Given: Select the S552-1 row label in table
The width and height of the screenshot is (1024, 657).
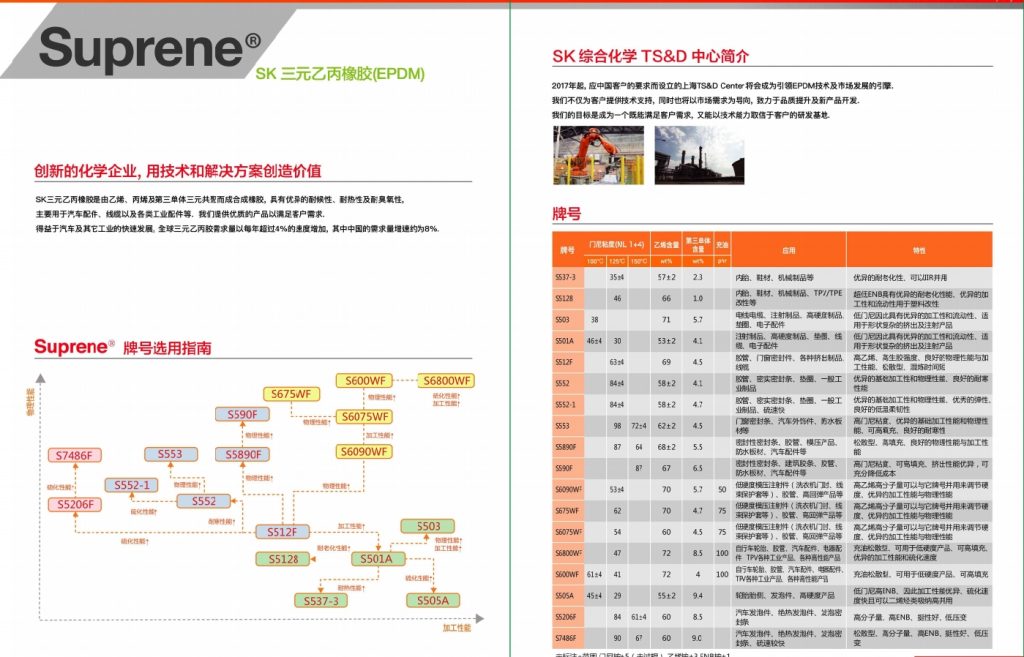Looking at the screenshot, I should 566,404.
